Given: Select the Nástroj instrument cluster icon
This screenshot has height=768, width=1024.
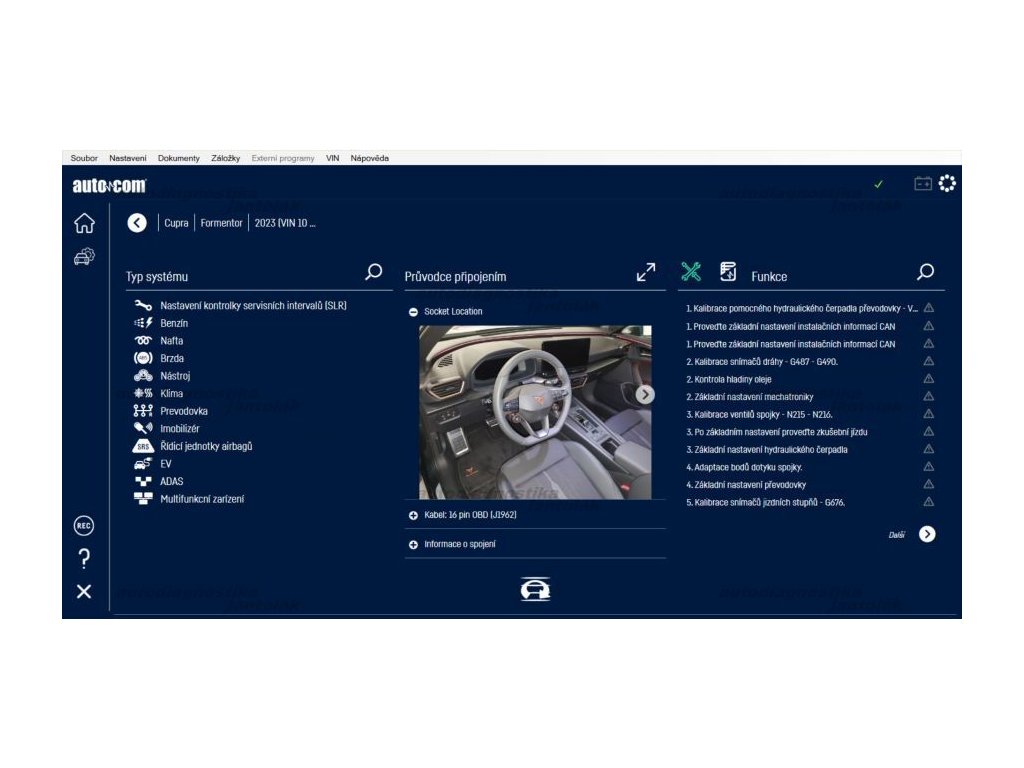Looking at the screenshot, I should [143, 376].
